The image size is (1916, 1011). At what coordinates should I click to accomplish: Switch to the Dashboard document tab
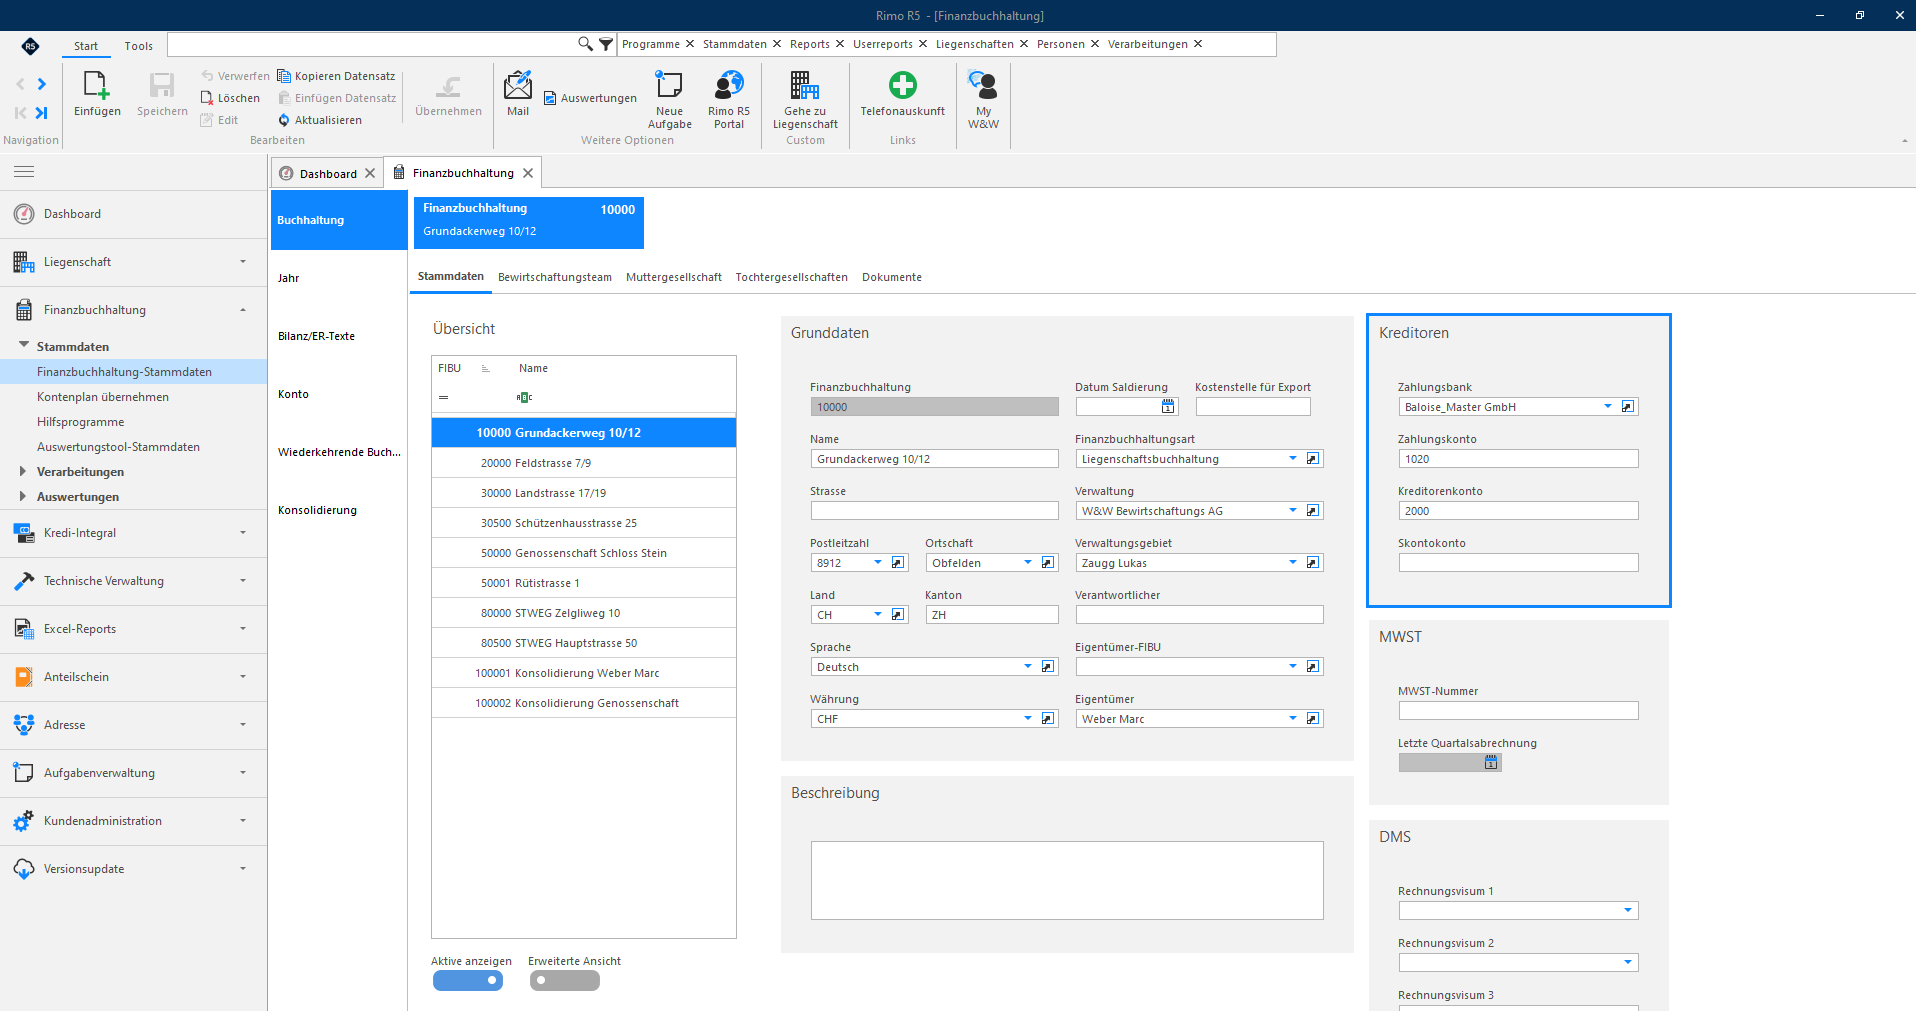(x=328, y=173)
